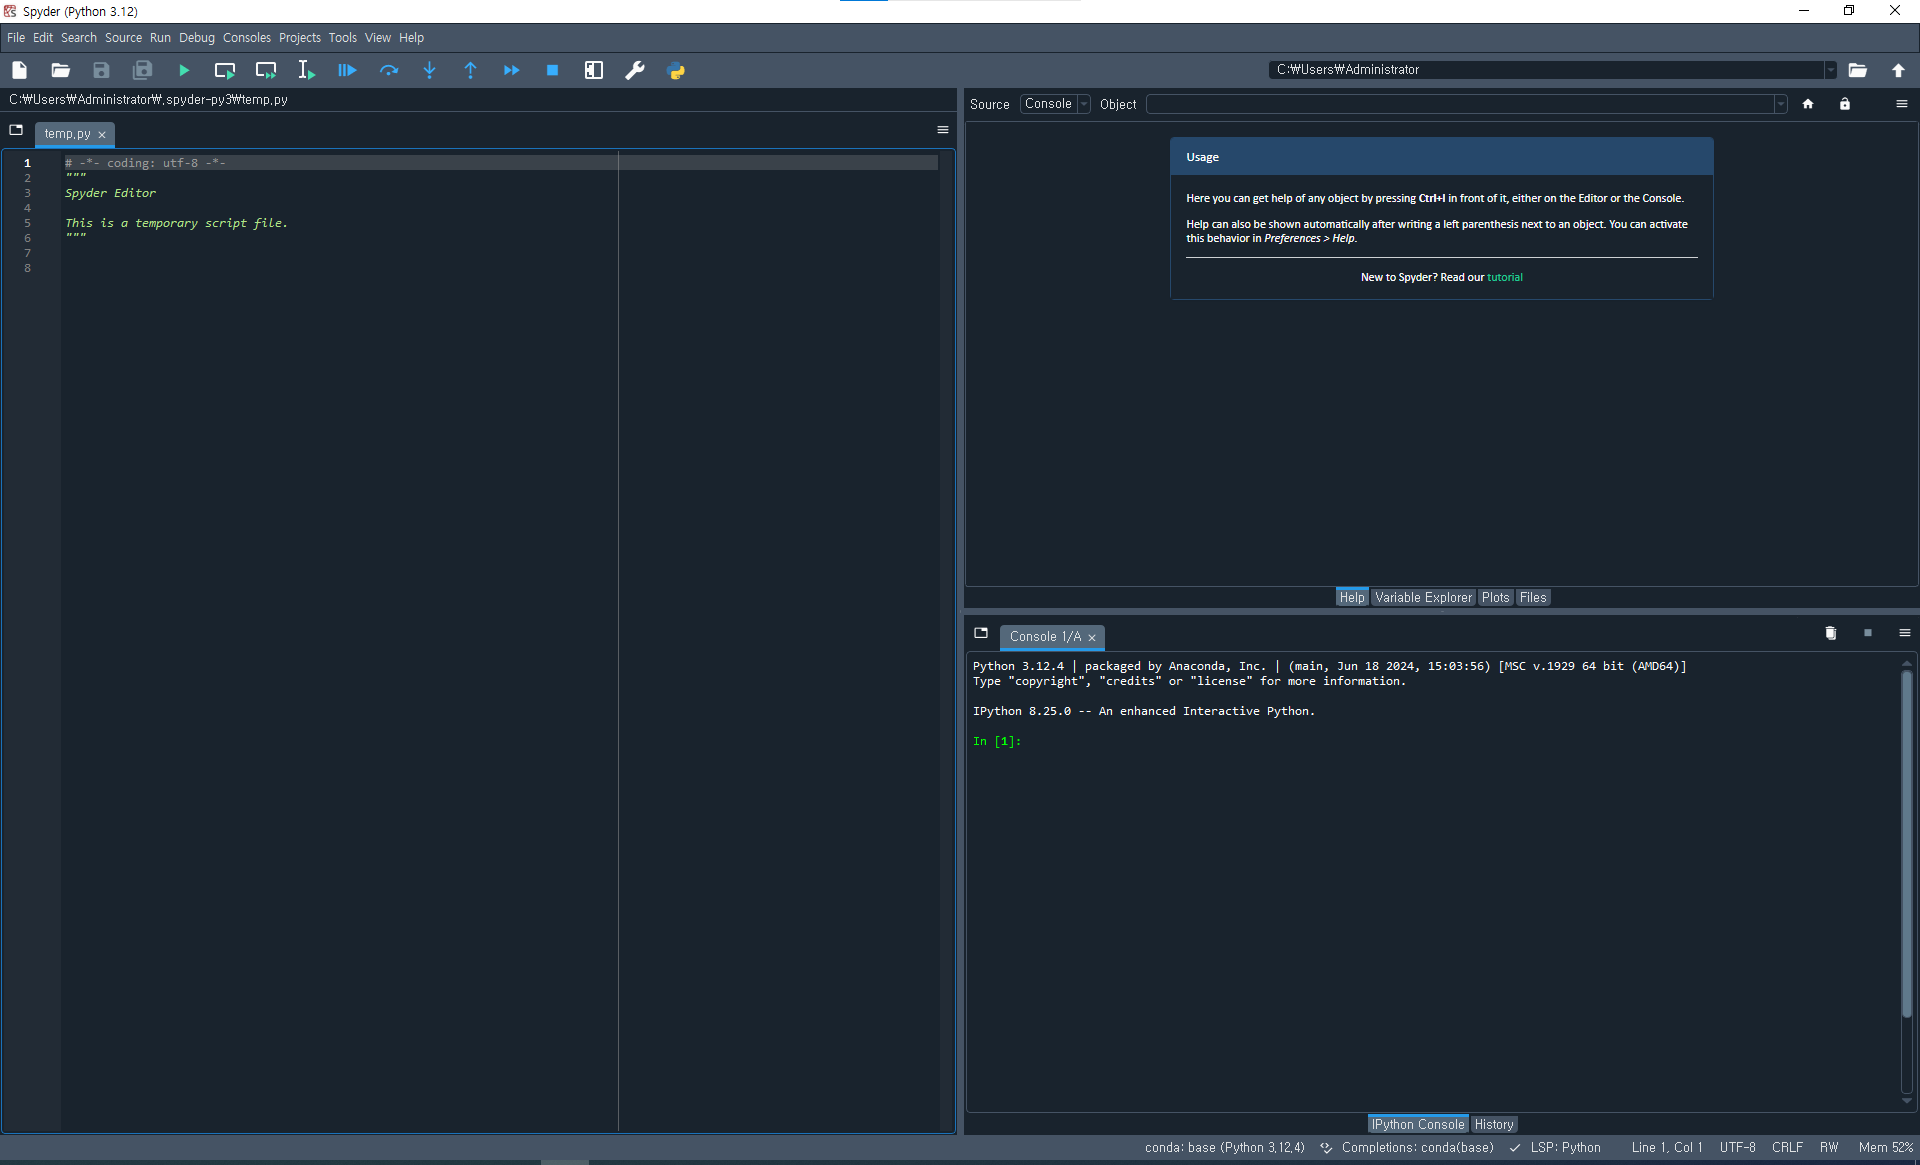Click the Object input field
Viewport: 1920px width, 1165px height.
(1460, 104)
